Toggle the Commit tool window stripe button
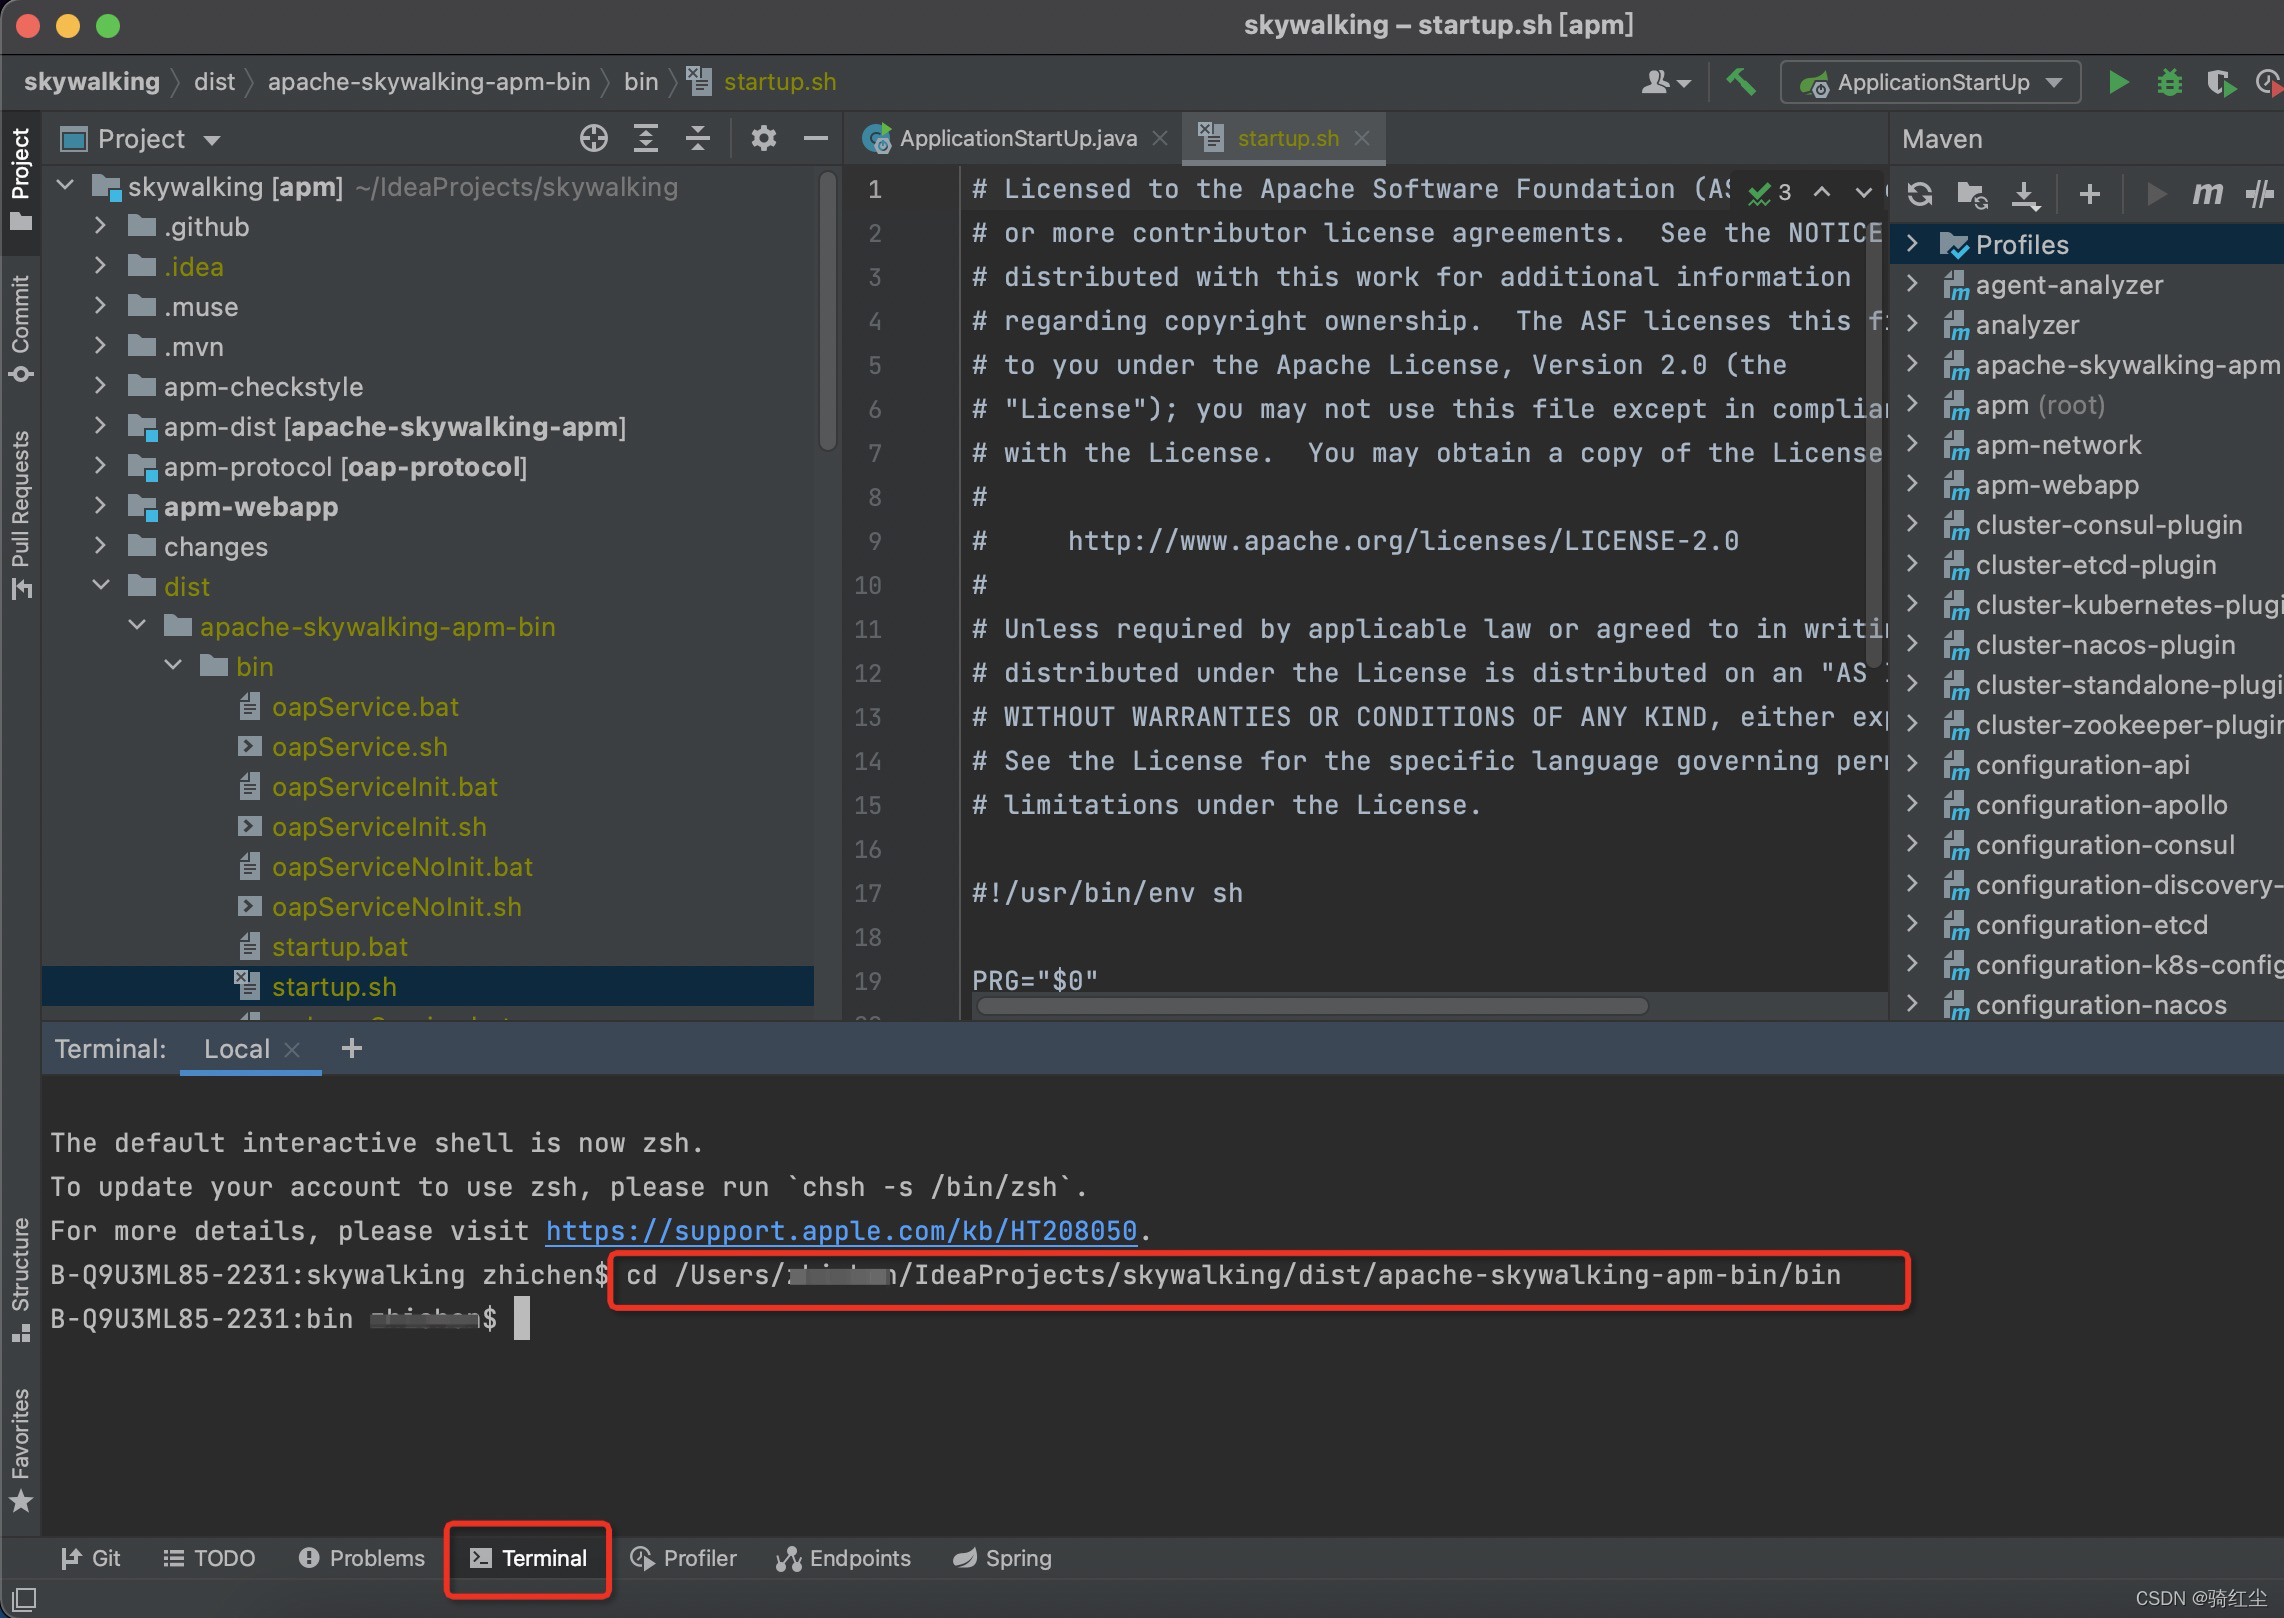This screenshot has height=1618, width=2284. [x=20, y=328]
